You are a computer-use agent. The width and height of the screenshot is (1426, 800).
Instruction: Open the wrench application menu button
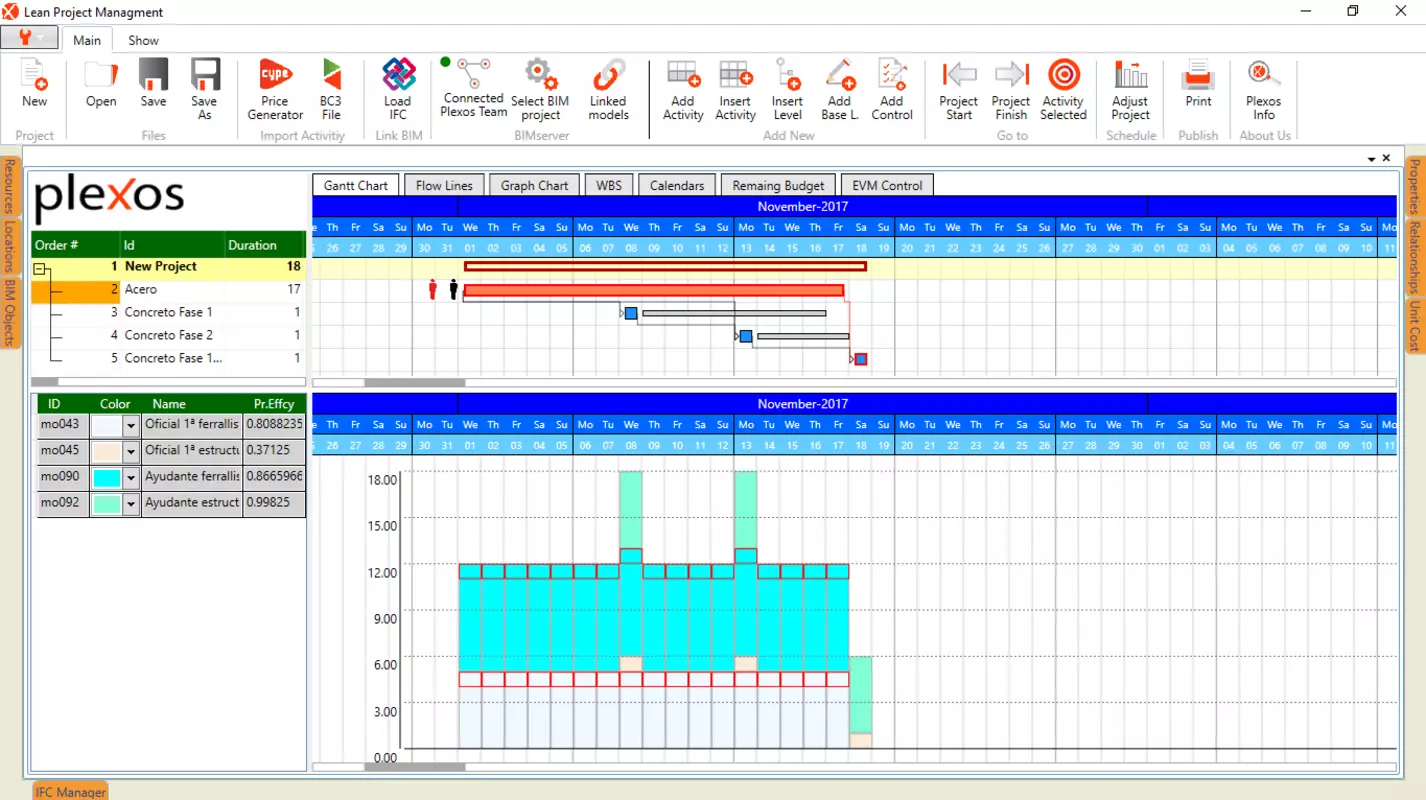[x=29, y=38]
